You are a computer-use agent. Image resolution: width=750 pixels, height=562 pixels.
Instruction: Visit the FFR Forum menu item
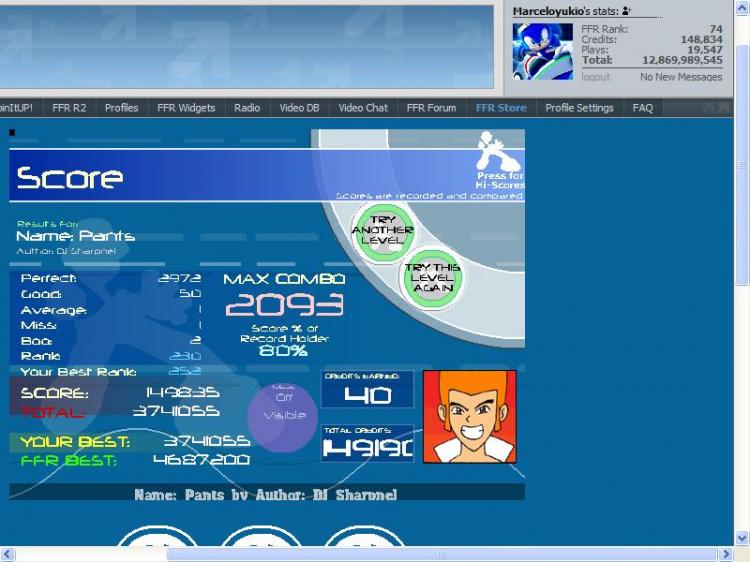coord(431,108)
